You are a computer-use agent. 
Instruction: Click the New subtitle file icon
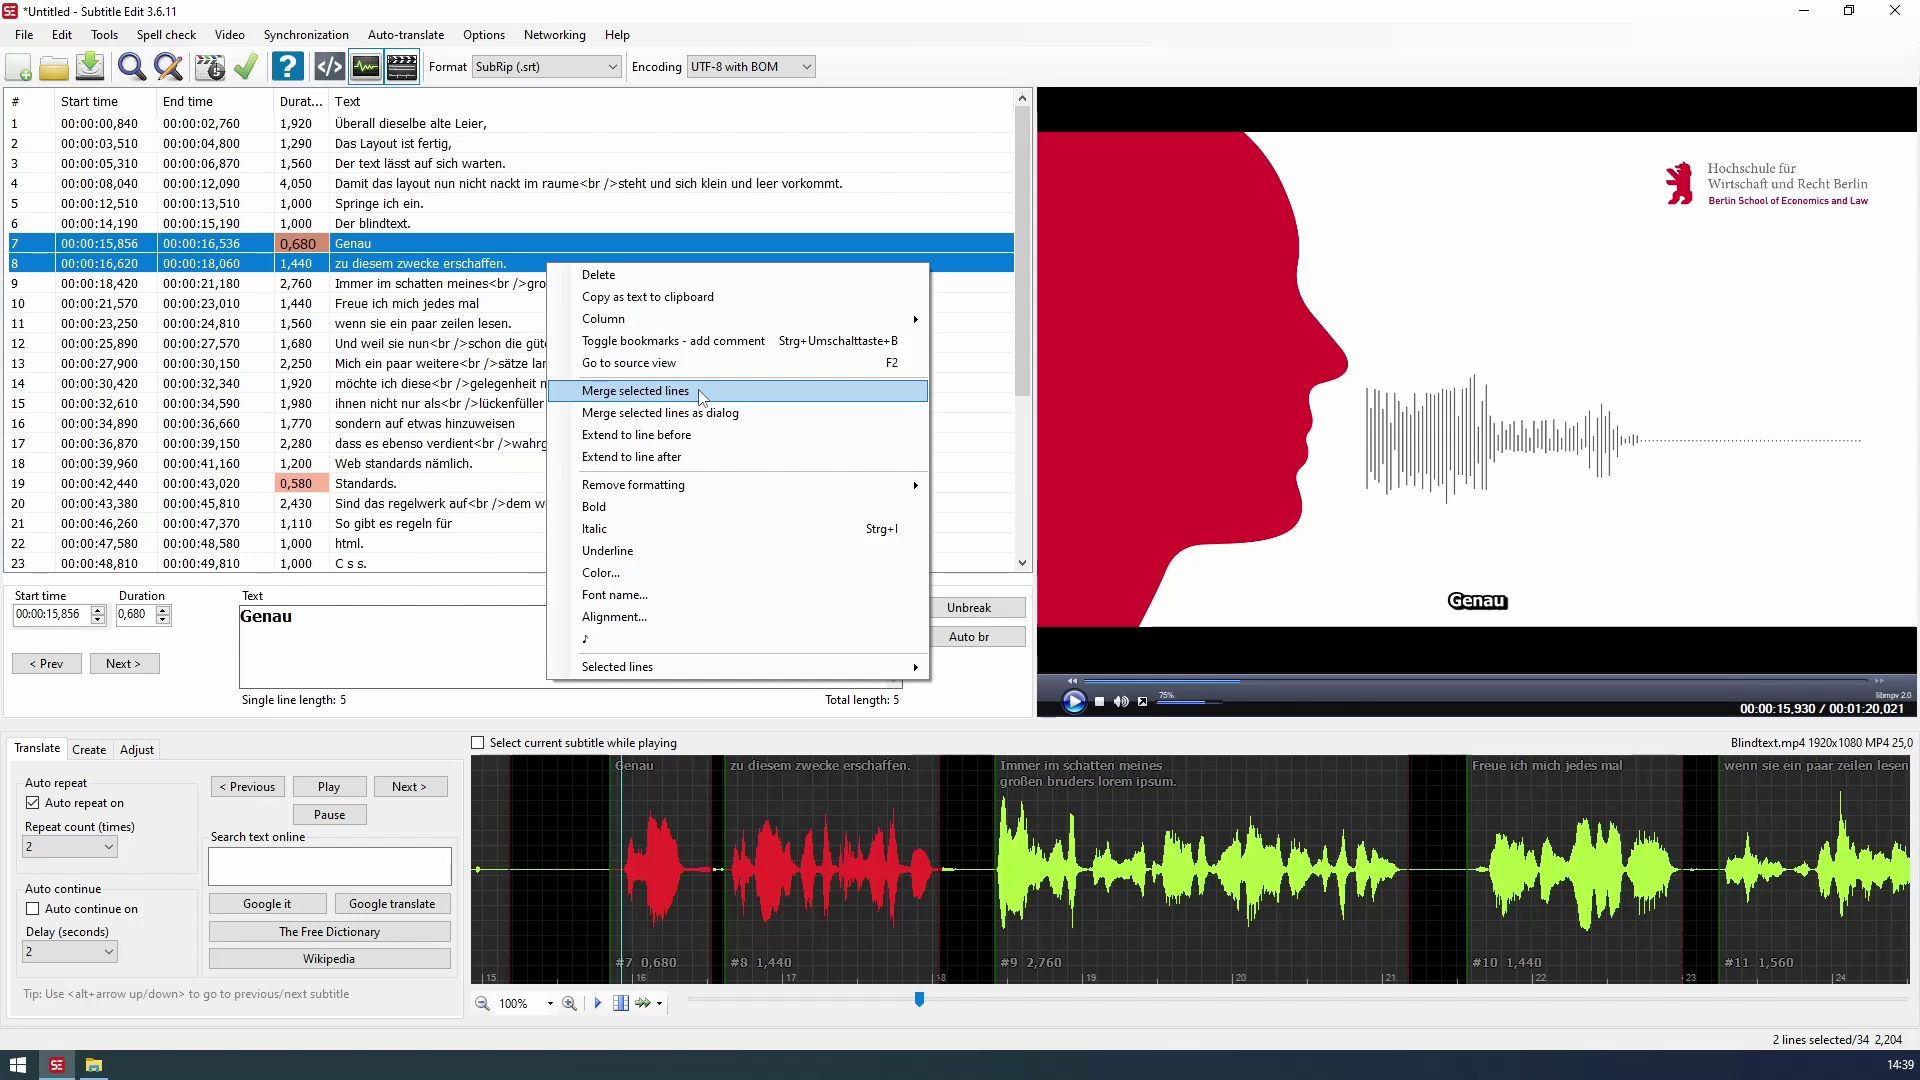(19, 67)
